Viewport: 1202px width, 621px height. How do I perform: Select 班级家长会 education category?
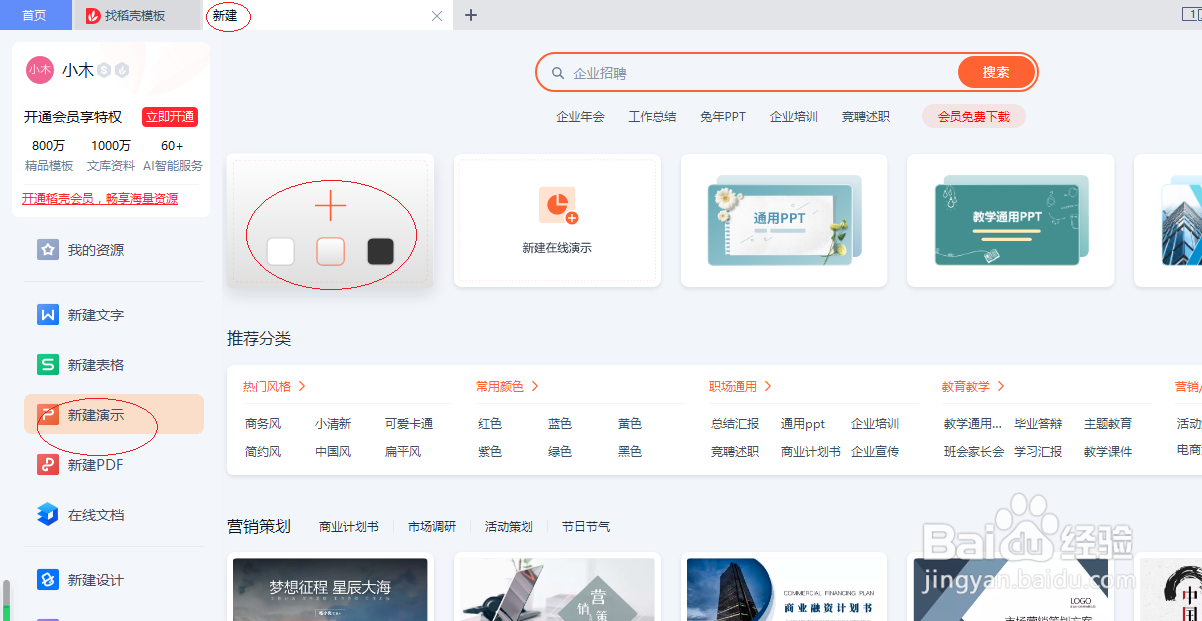point(974,452)
